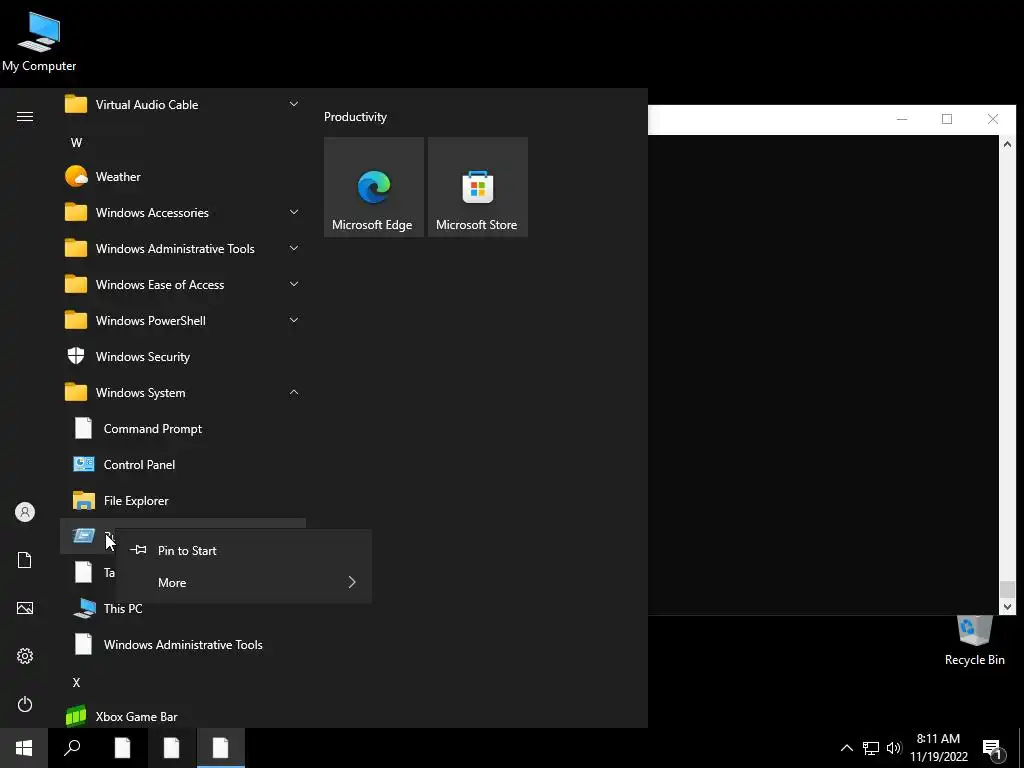
Task: Click the Windows Start button
Action: click(x=24, y=748)
